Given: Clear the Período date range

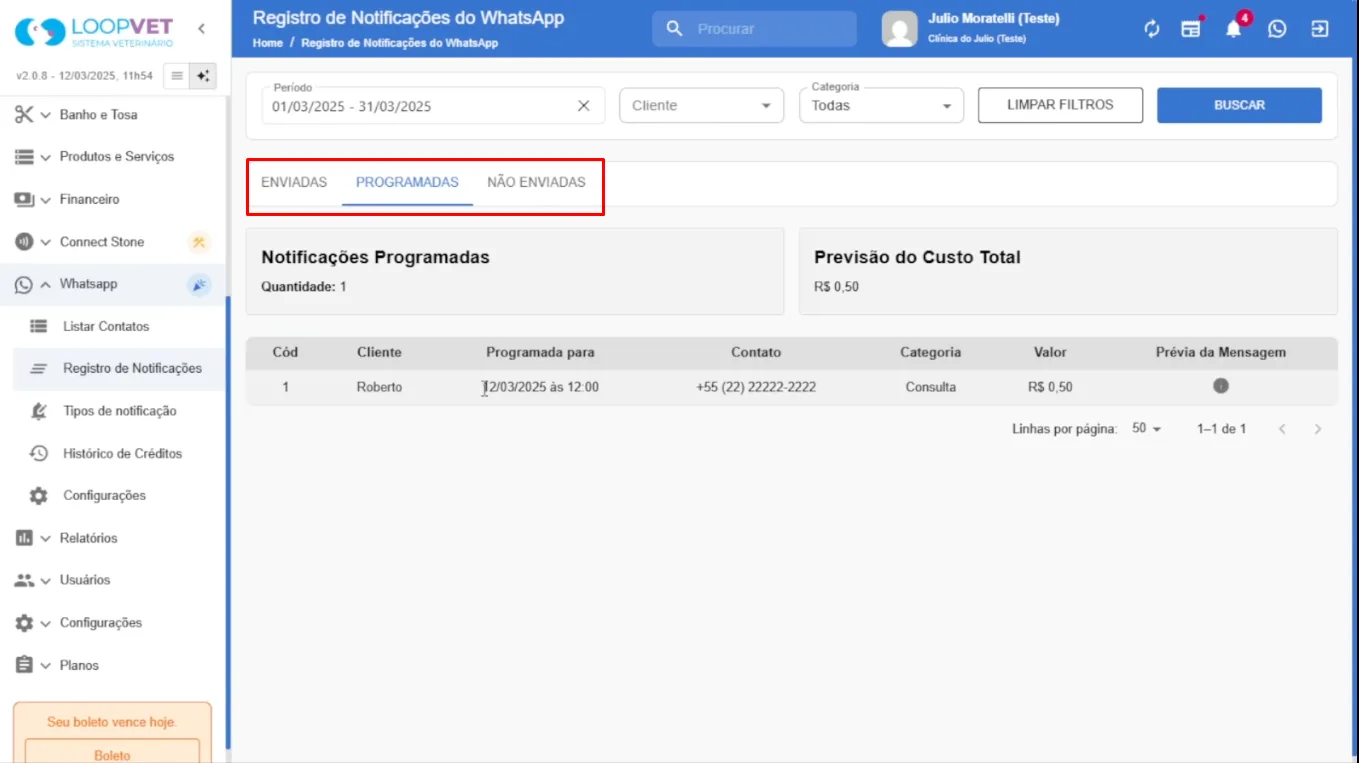Looking at the screenshot, I should 584,106.
